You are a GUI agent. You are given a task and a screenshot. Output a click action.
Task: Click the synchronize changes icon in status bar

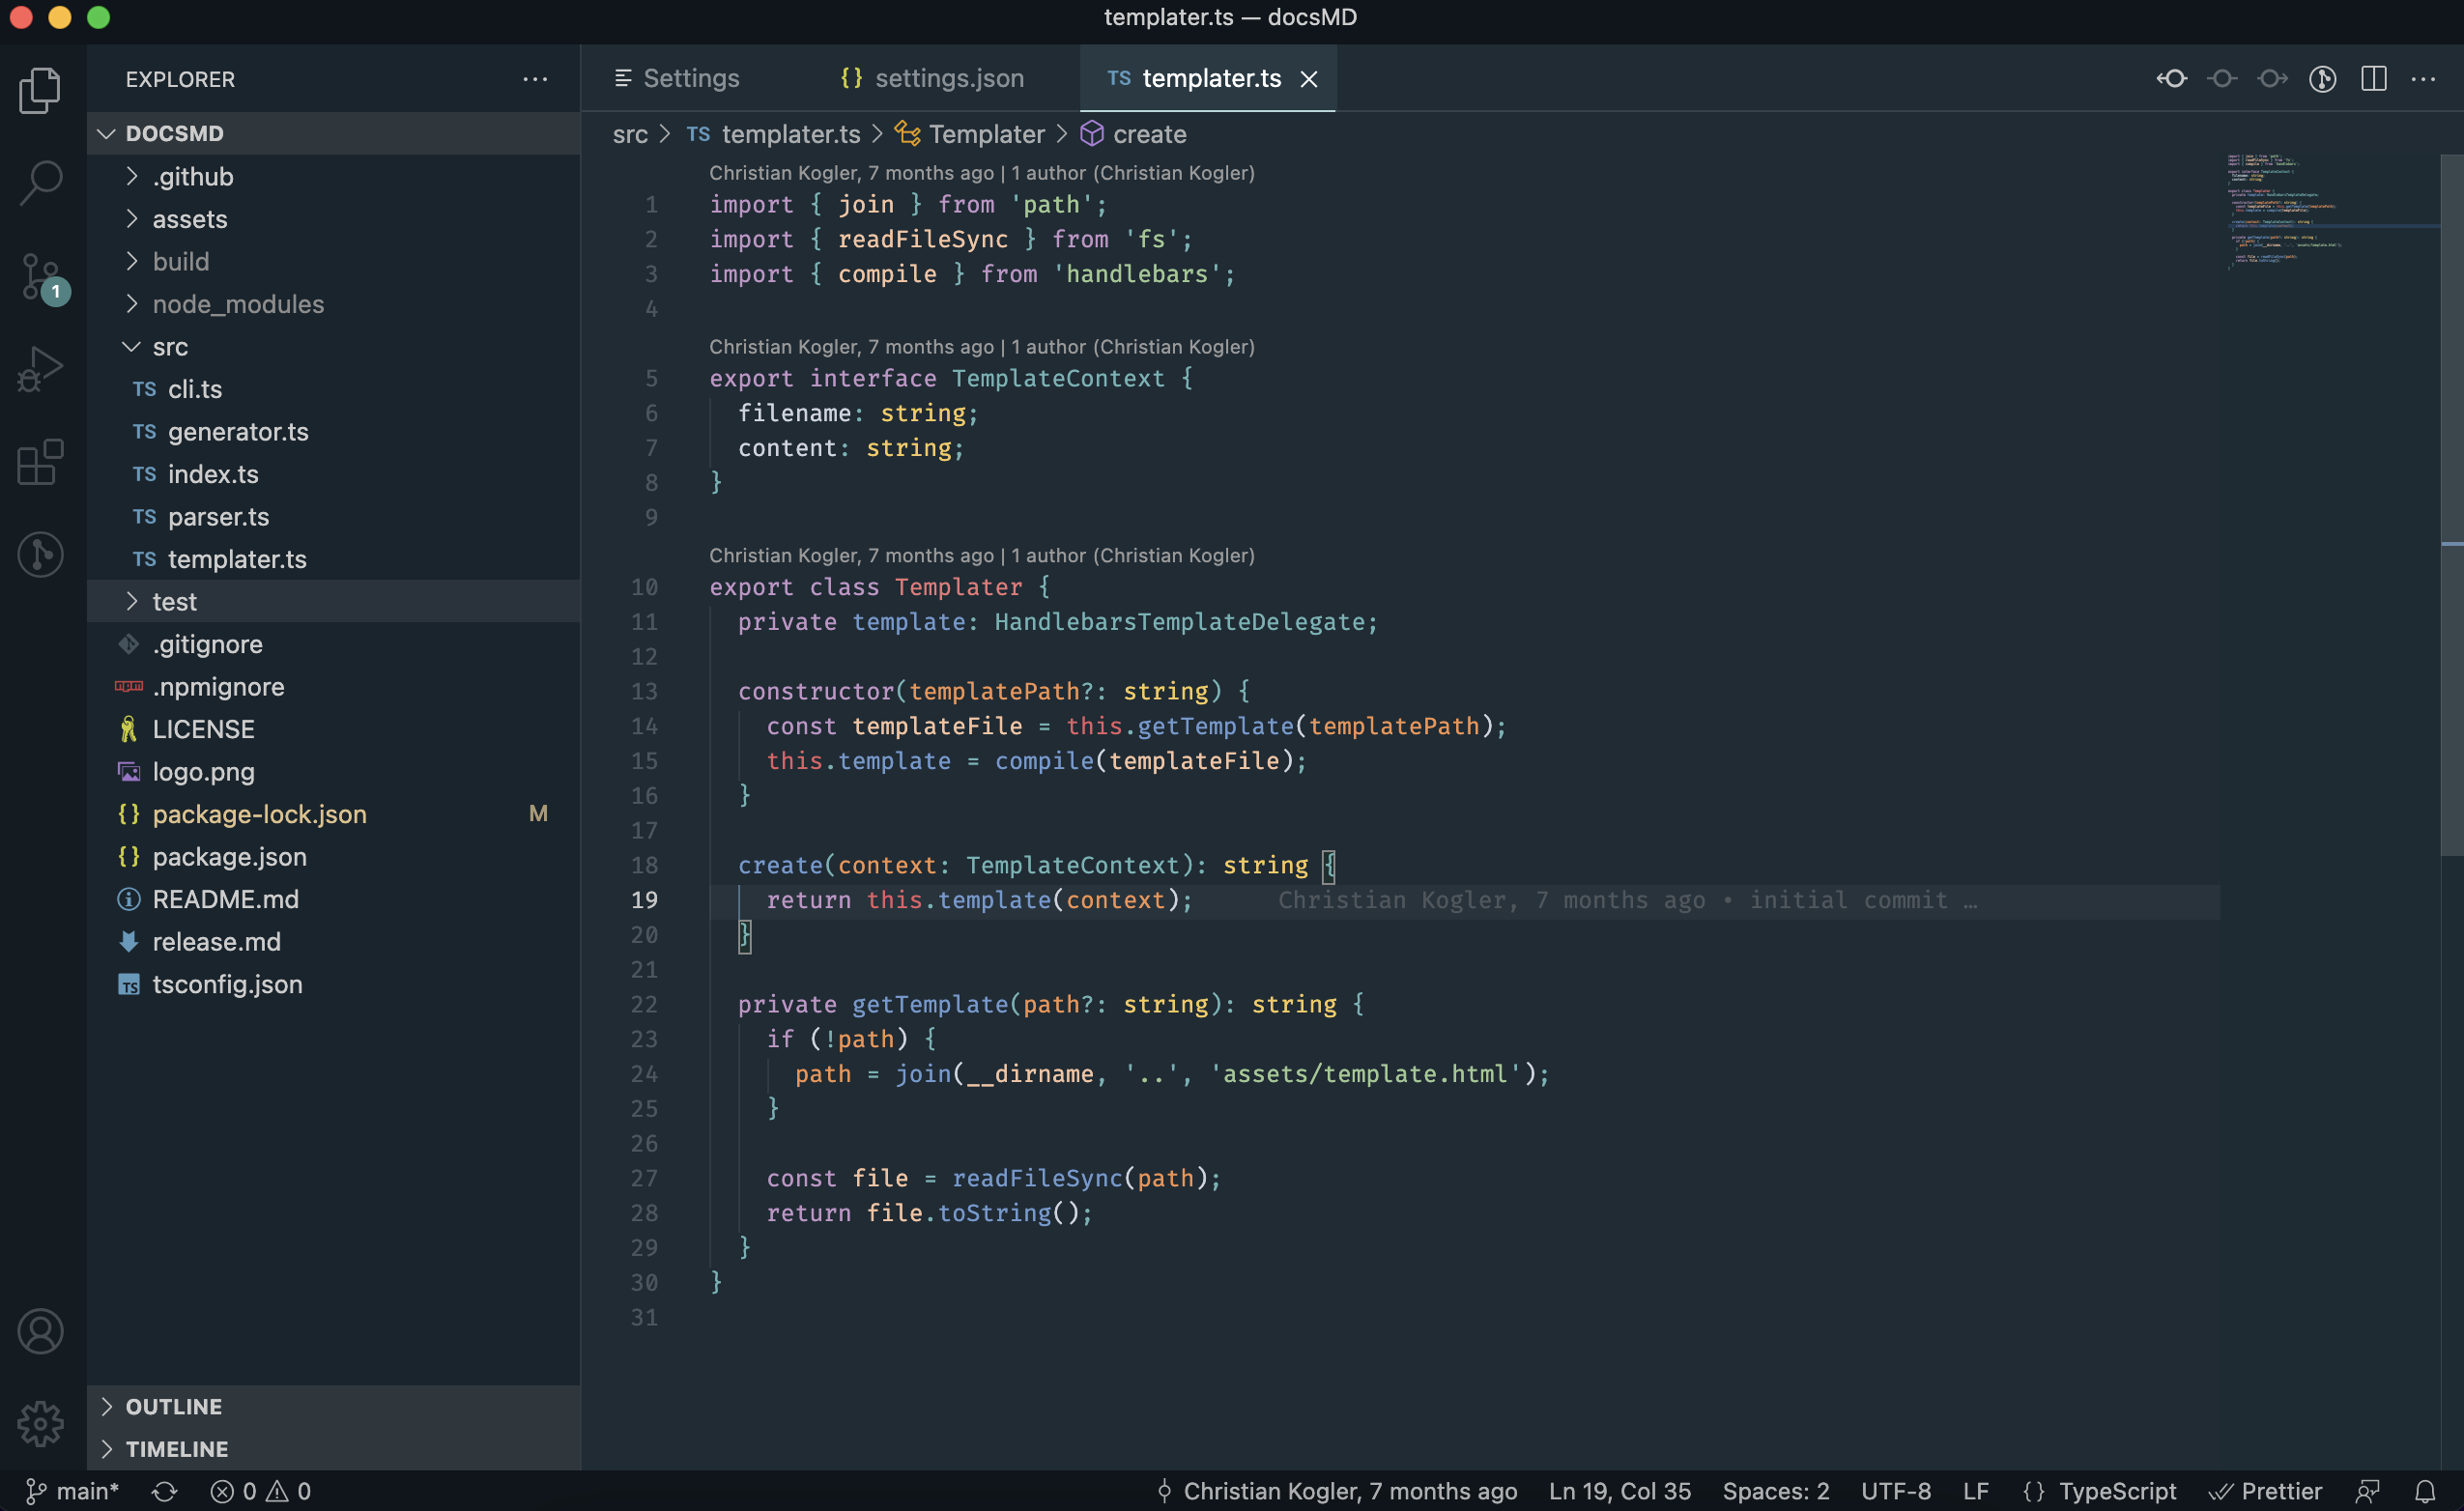165,1491
